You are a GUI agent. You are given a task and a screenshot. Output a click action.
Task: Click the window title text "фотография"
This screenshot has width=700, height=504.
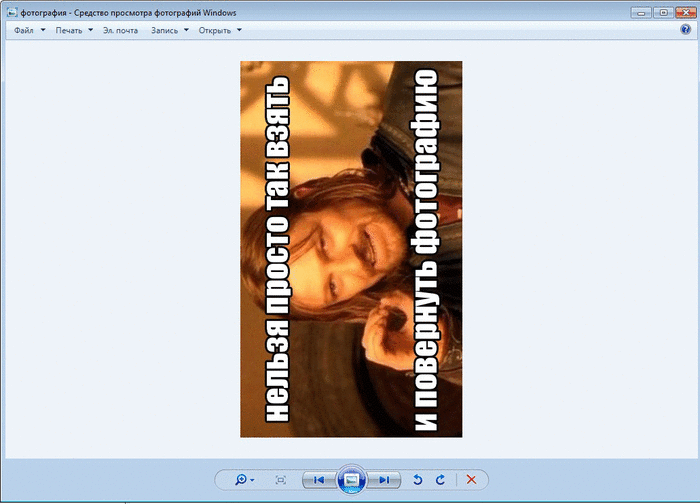[44, 11]
